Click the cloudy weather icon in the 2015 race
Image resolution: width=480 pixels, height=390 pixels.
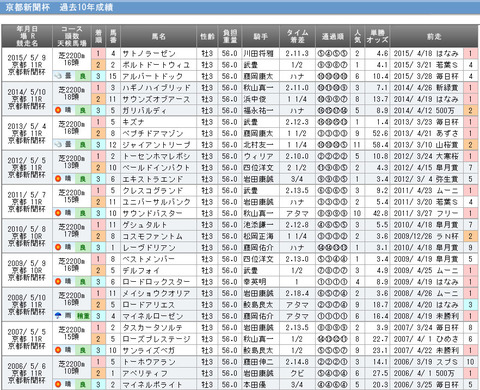click(58, 76)
